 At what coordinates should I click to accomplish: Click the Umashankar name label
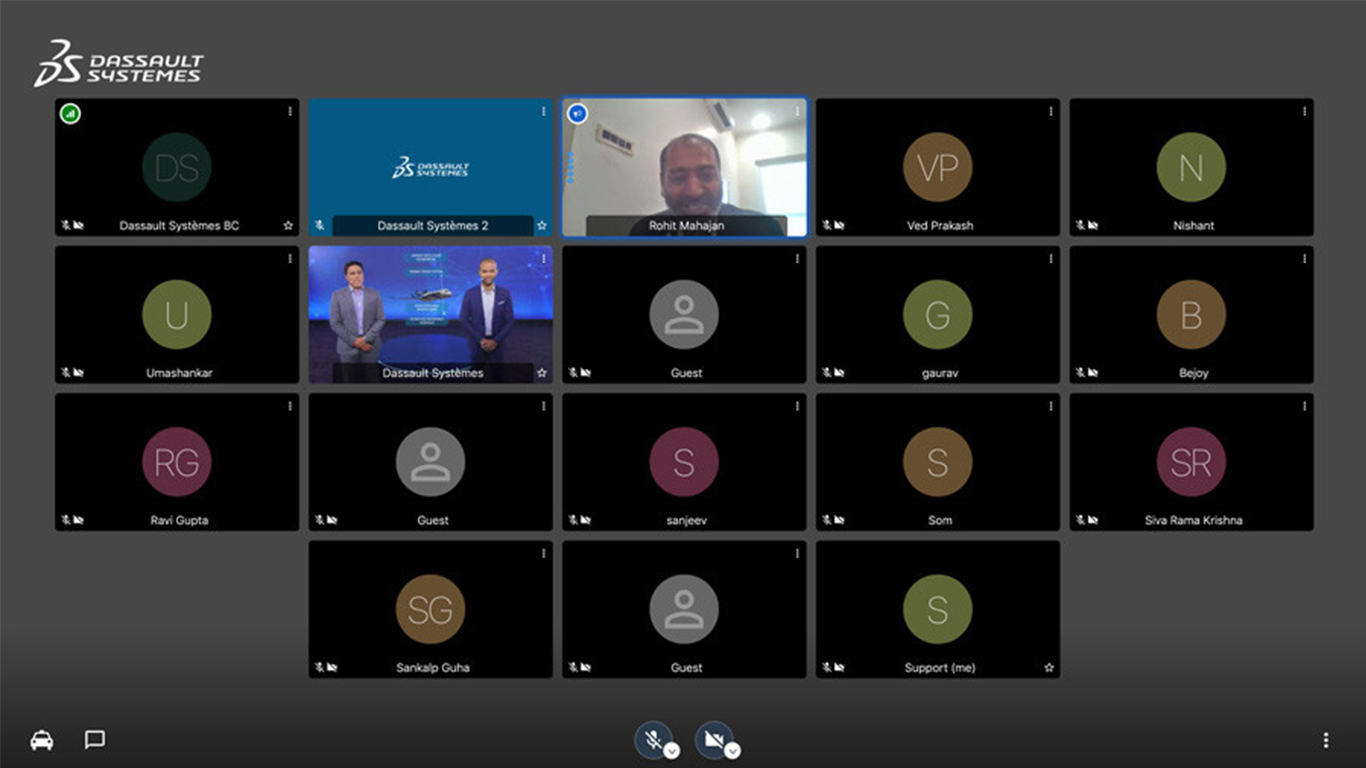[x=179, y=373]
